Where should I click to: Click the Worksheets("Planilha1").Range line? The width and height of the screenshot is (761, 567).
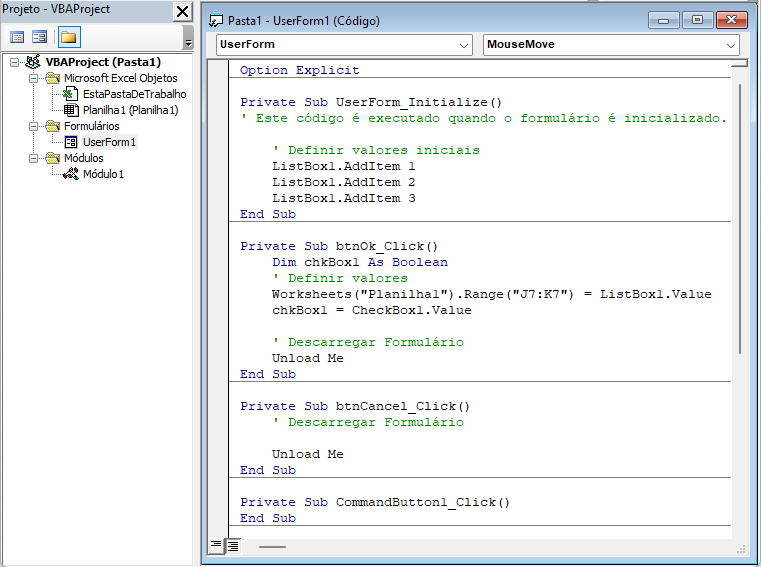click(x=492, y=294)
